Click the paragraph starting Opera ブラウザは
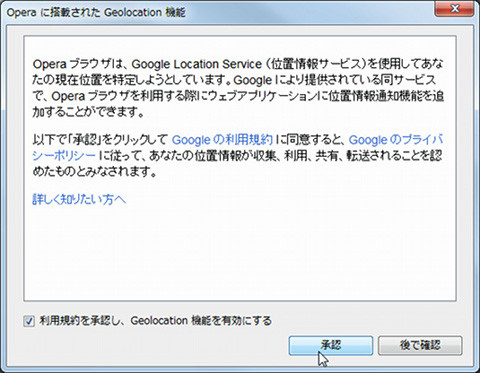The image size is (480, 373). coord(238,88)
